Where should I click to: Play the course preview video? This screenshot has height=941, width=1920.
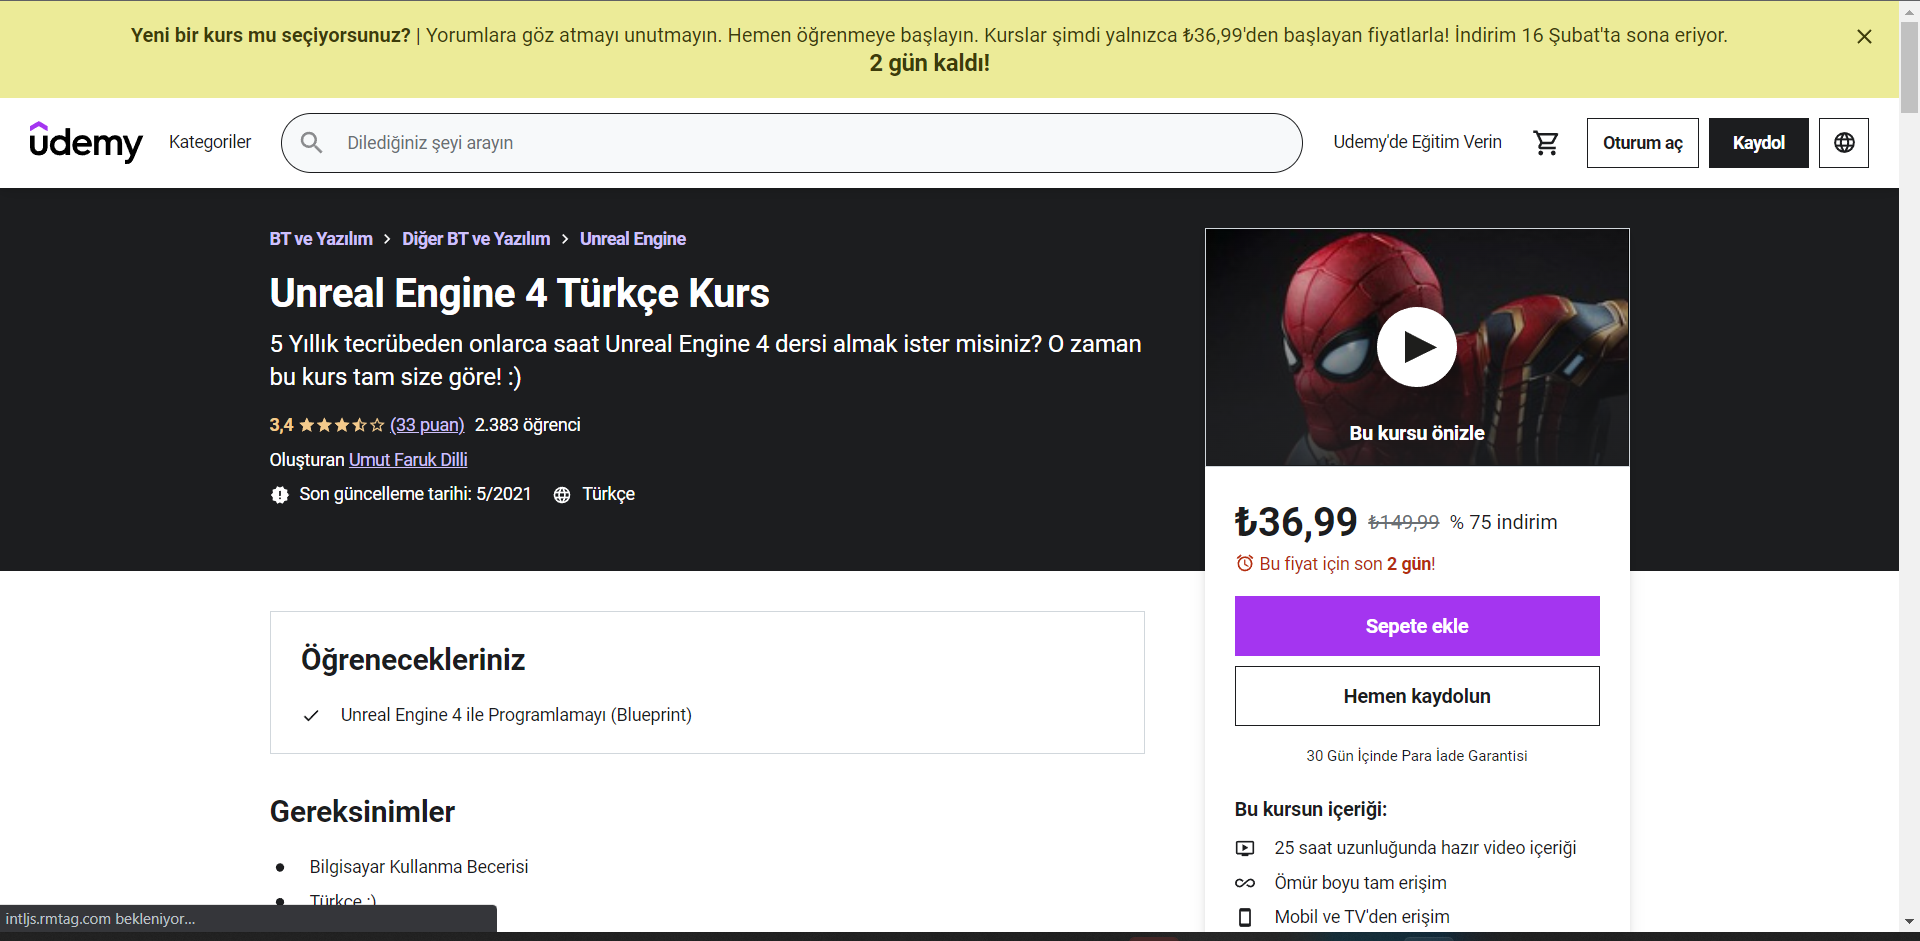(1417, 347)
